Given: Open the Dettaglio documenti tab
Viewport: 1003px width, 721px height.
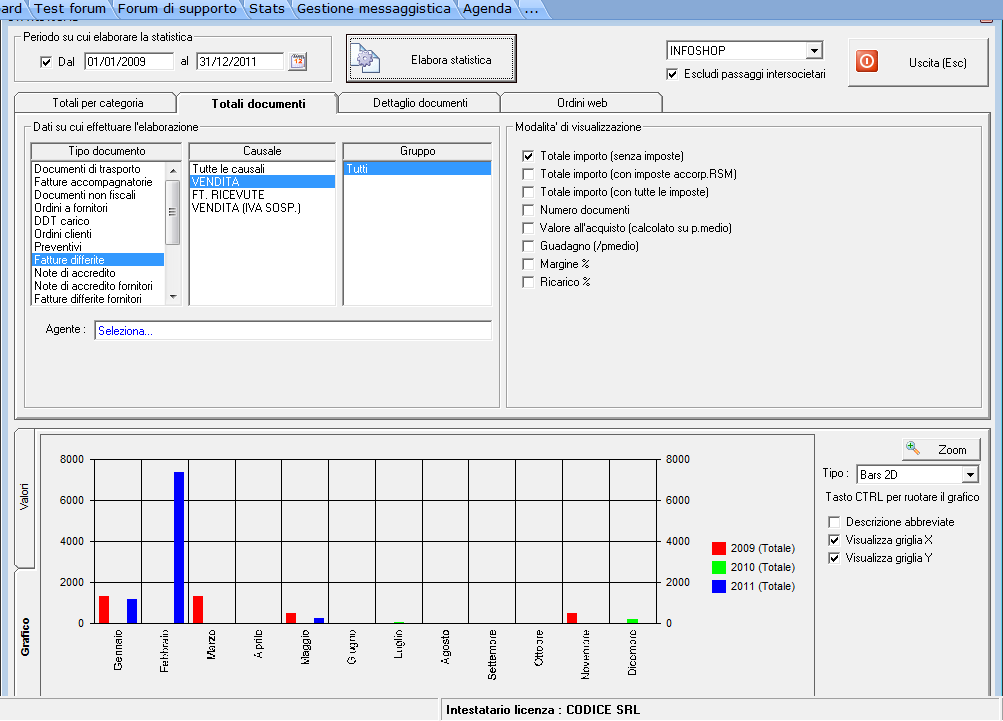Looking at the screenshot, I should point(420,103).
